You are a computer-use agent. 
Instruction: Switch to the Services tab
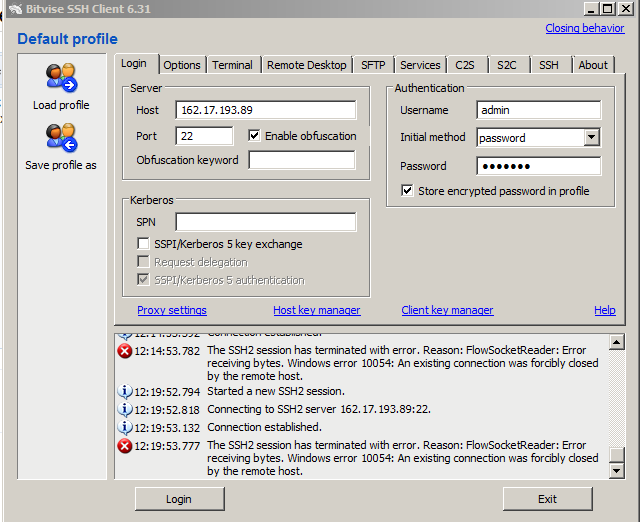pyautogui.click(x=420, y=65)
